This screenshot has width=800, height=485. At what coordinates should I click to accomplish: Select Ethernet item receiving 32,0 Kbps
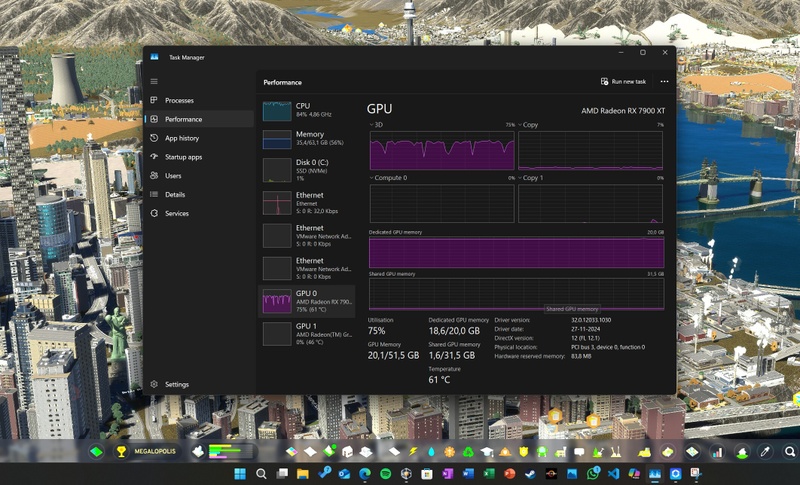click(307, 202)
